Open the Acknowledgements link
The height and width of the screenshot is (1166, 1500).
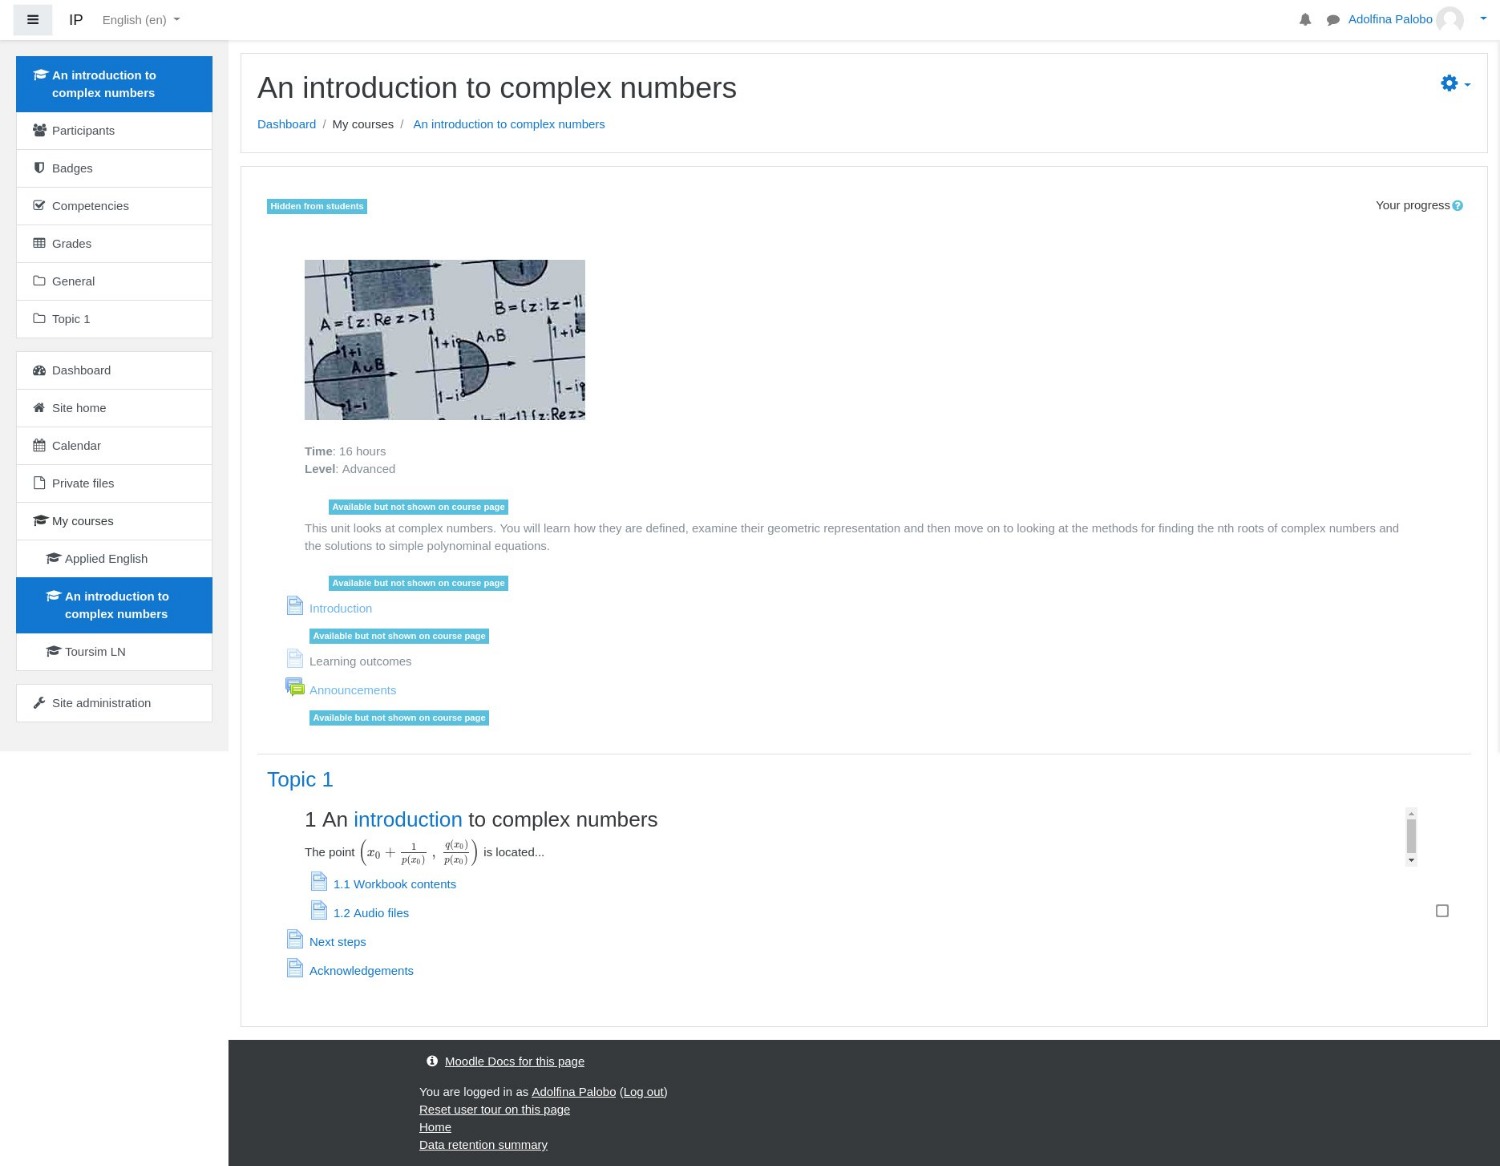361,971
